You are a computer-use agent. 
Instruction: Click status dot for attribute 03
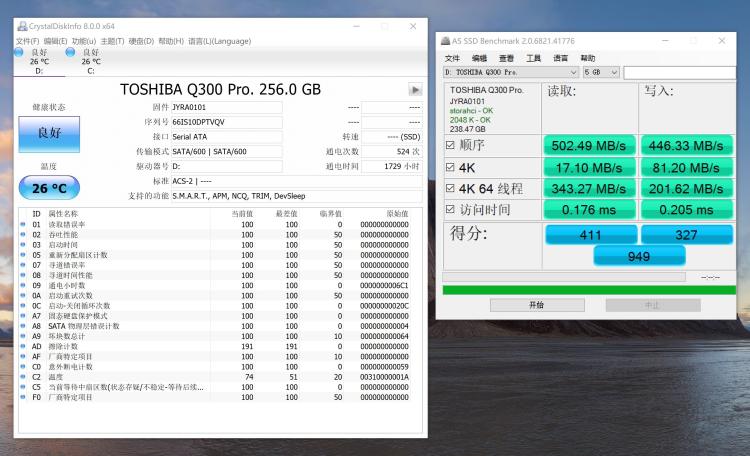click(x=23, y=245)
